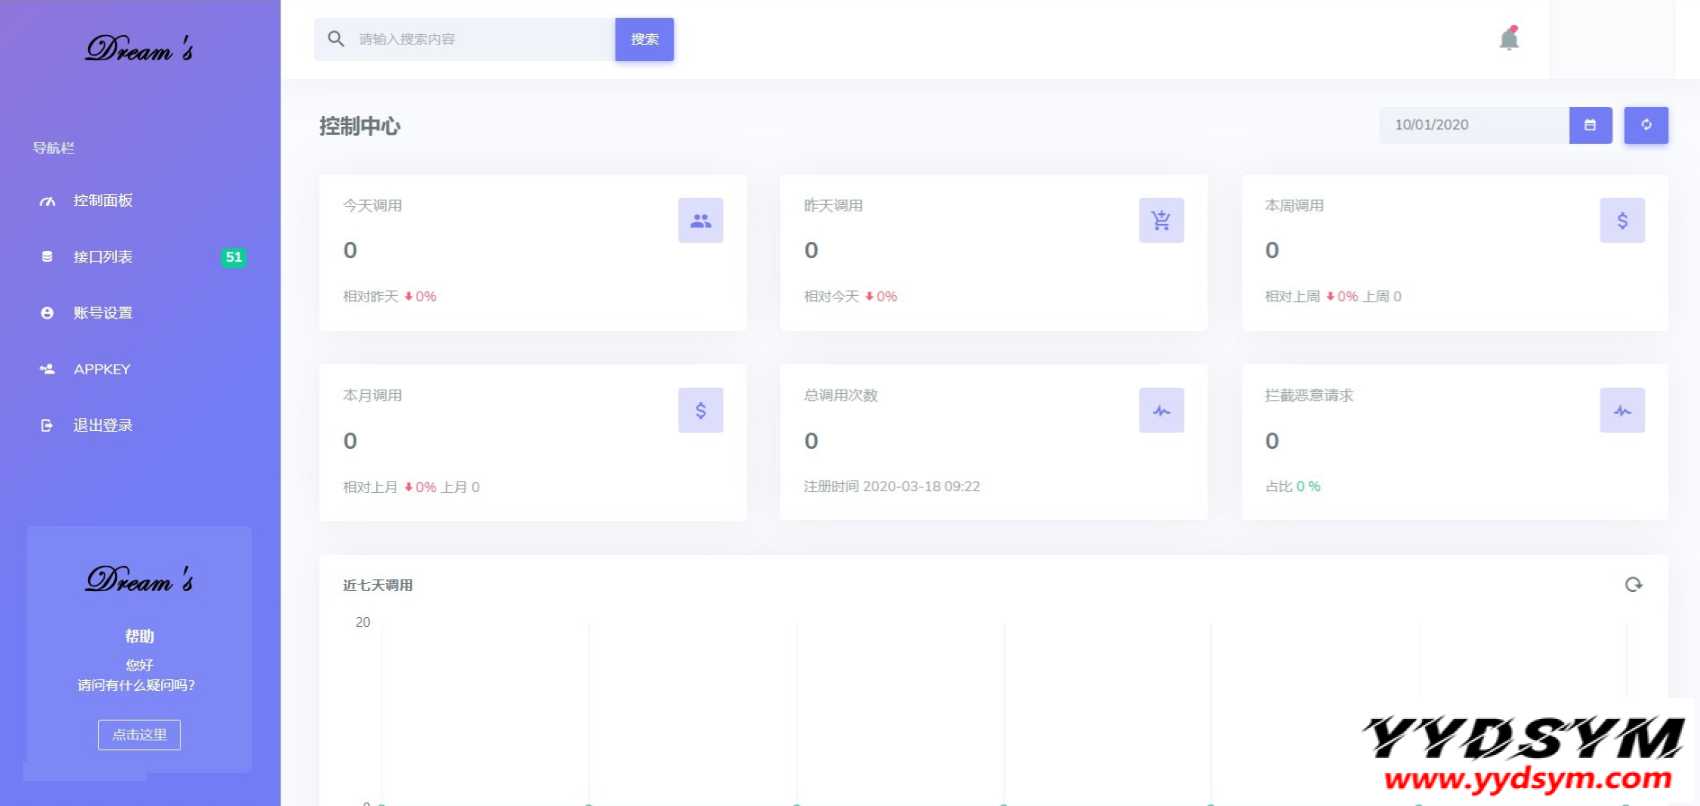The height and width of the screenshot is (806, 1700).
Task: Click the refresh button beside the date
Action: [x=1645, y=125]
